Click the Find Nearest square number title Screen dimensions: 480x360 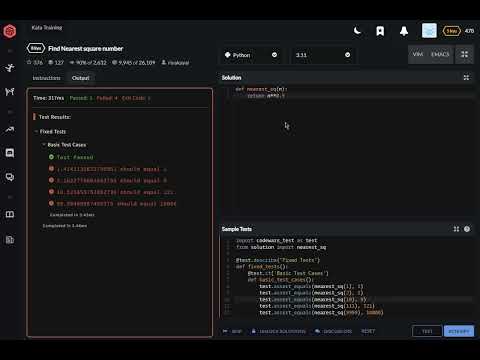point(86,49)
